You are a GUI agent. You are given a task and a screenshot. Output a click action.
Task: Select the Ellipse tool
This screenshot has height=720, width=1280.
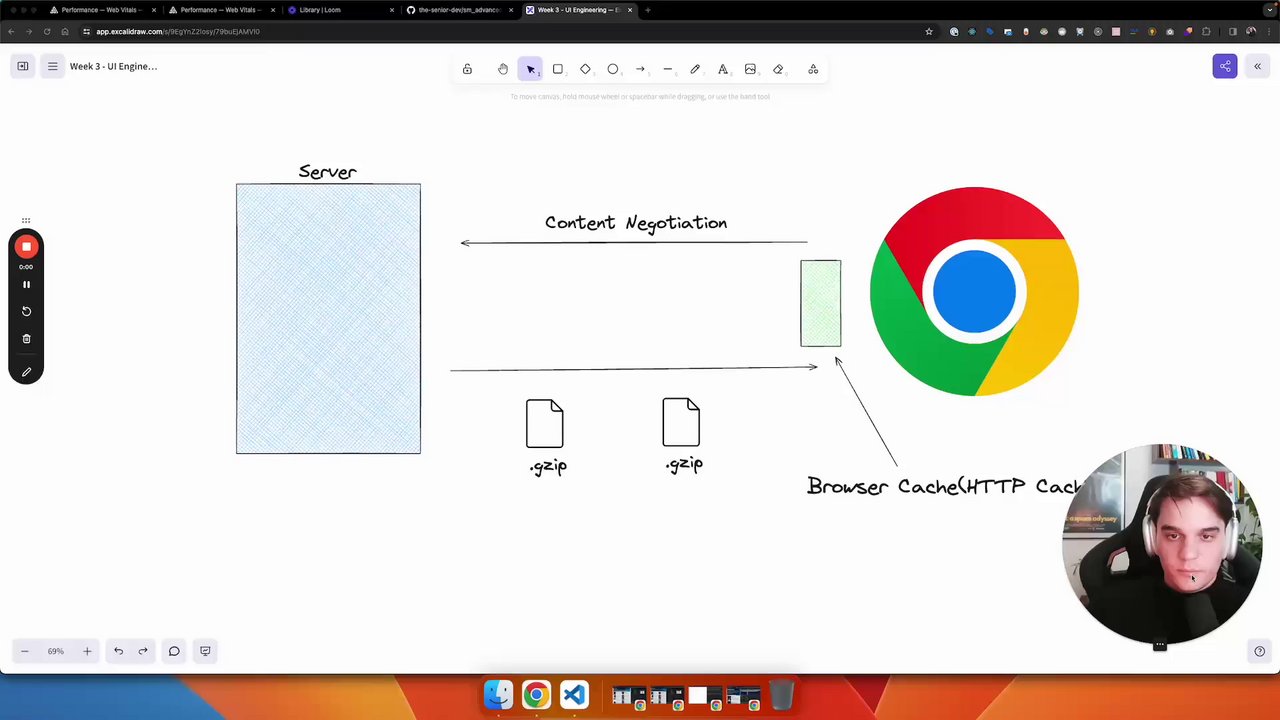click(613, 69)
